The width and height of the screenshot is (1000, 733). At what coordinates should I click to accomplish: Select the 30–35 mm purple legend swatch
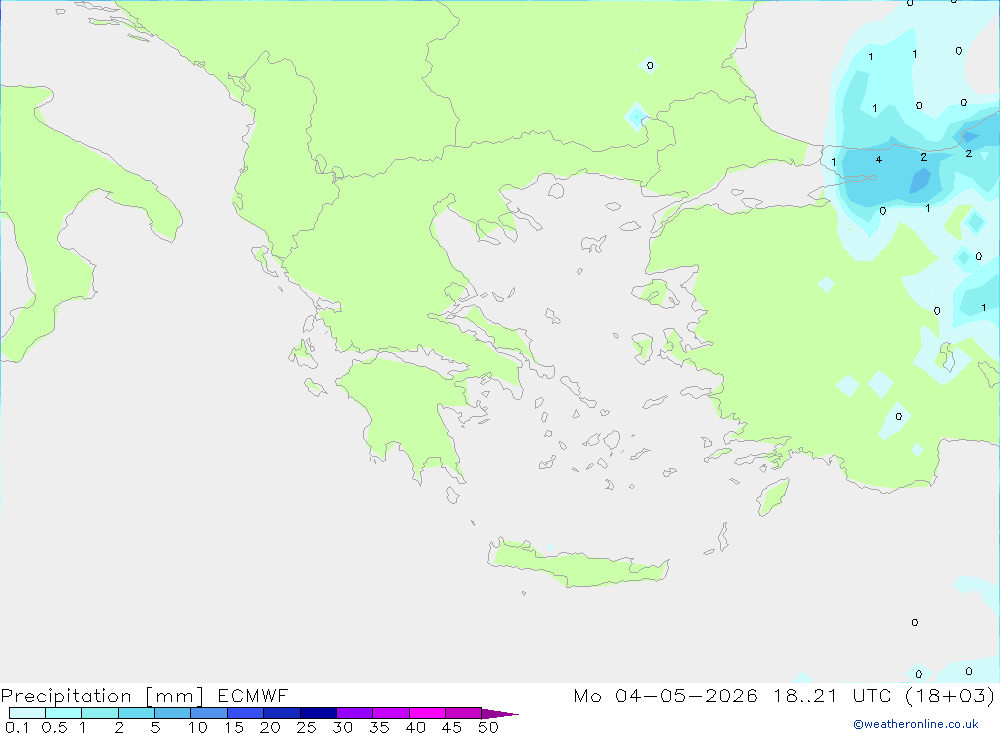pyautogui.click(x=355, y=713)
